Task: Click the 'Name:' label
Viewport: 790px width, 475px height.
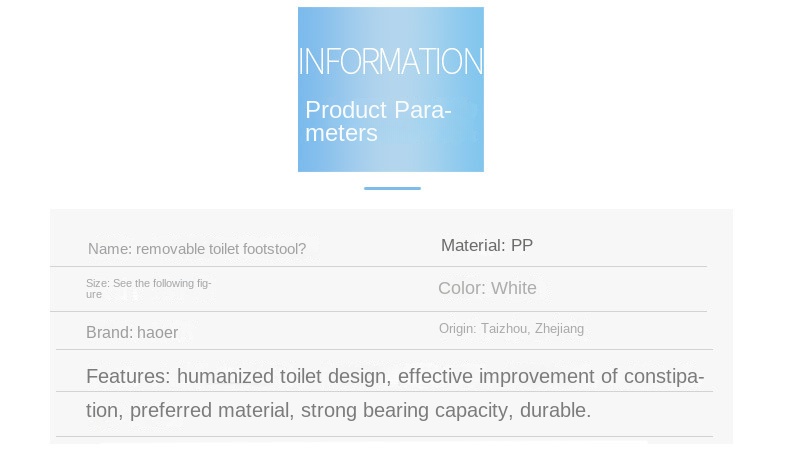Action: 109,249
